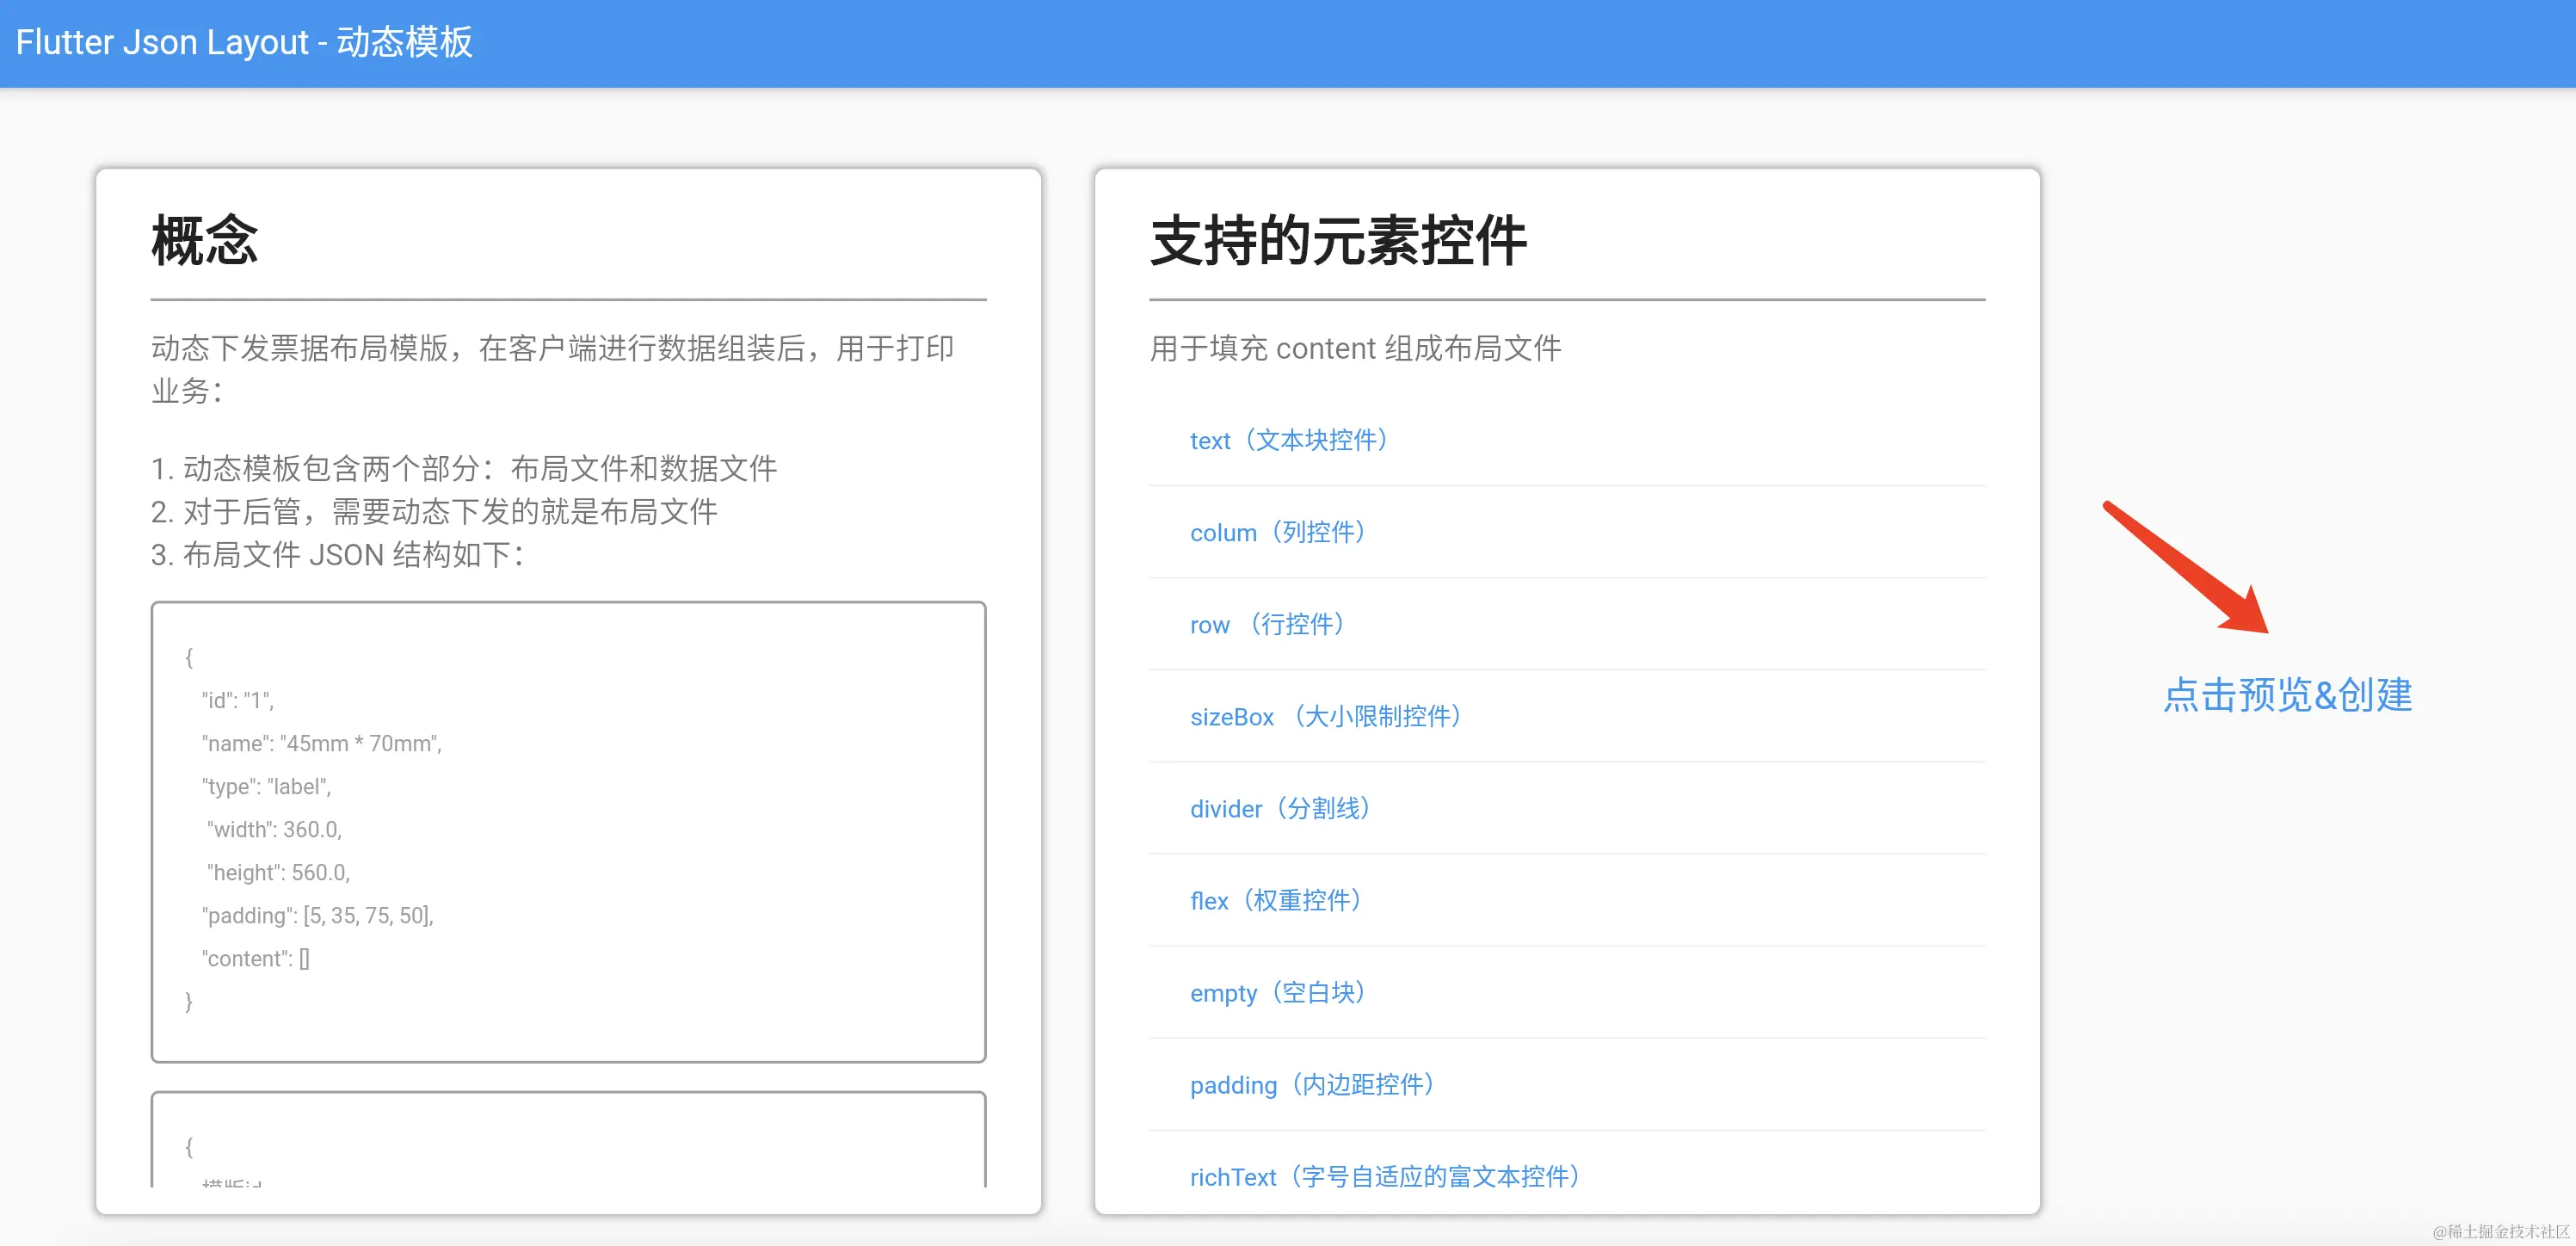Click the "padding": [5, 35, 75, 50] line

point(317,915)
